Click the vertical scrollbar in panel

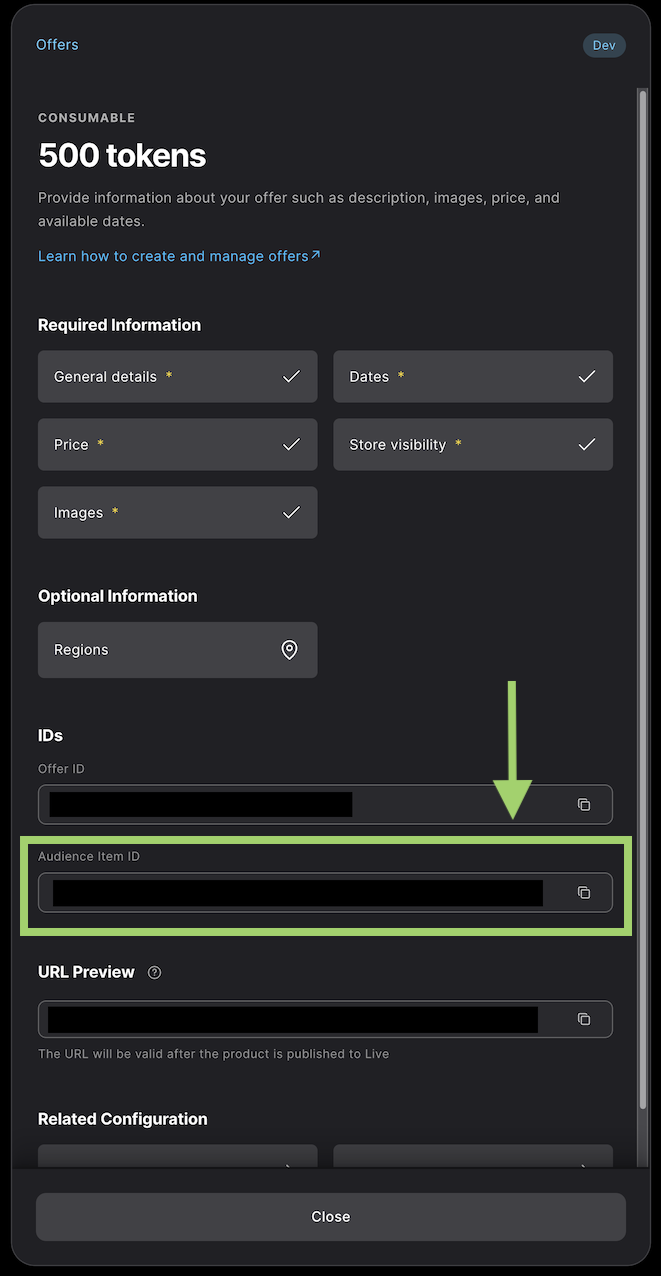(x=643, y=600)
